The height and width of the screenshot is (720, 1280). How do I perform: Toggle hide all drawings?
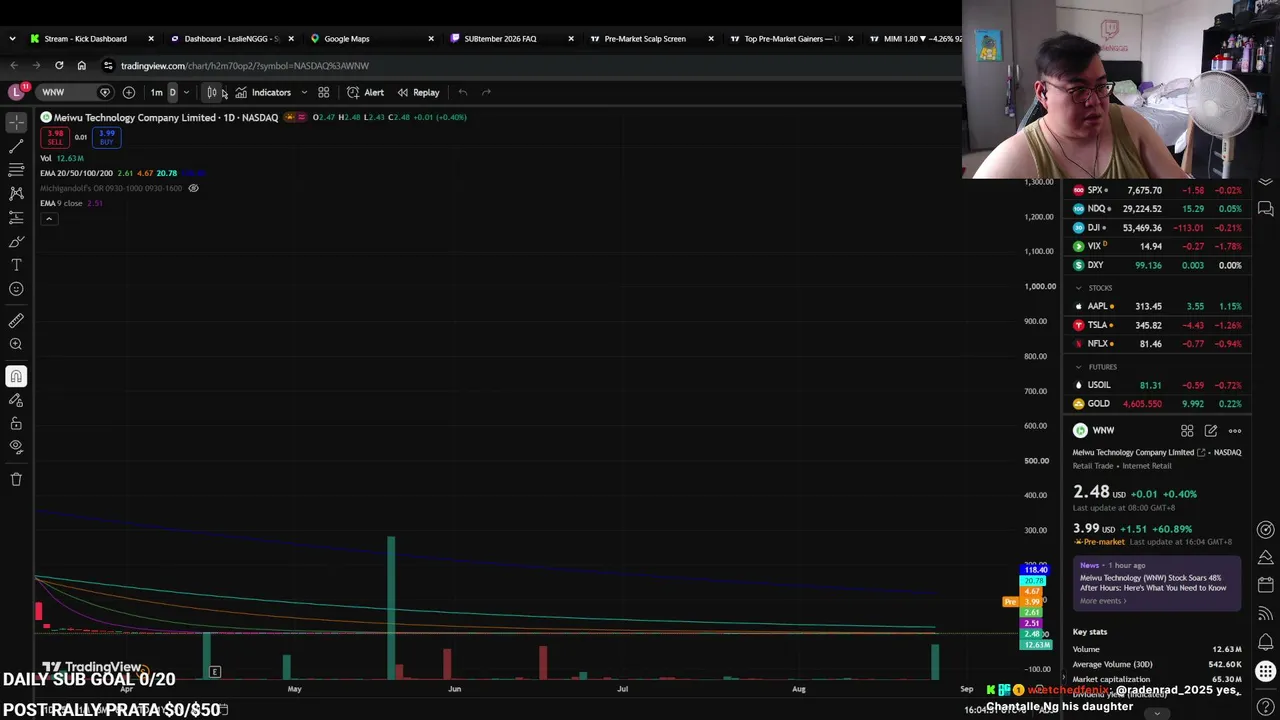[16, 447]
